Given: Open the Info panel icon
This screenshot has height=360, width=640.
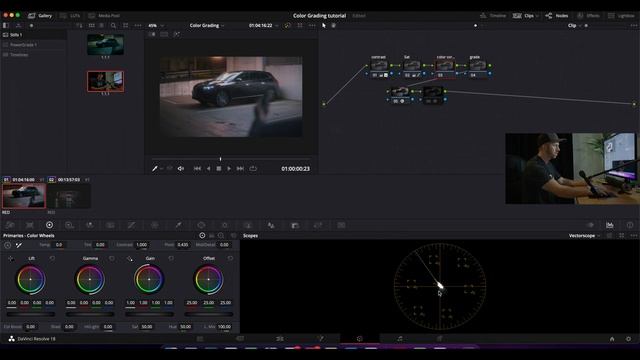Looking at the screenshot, I should coord(630,225).
